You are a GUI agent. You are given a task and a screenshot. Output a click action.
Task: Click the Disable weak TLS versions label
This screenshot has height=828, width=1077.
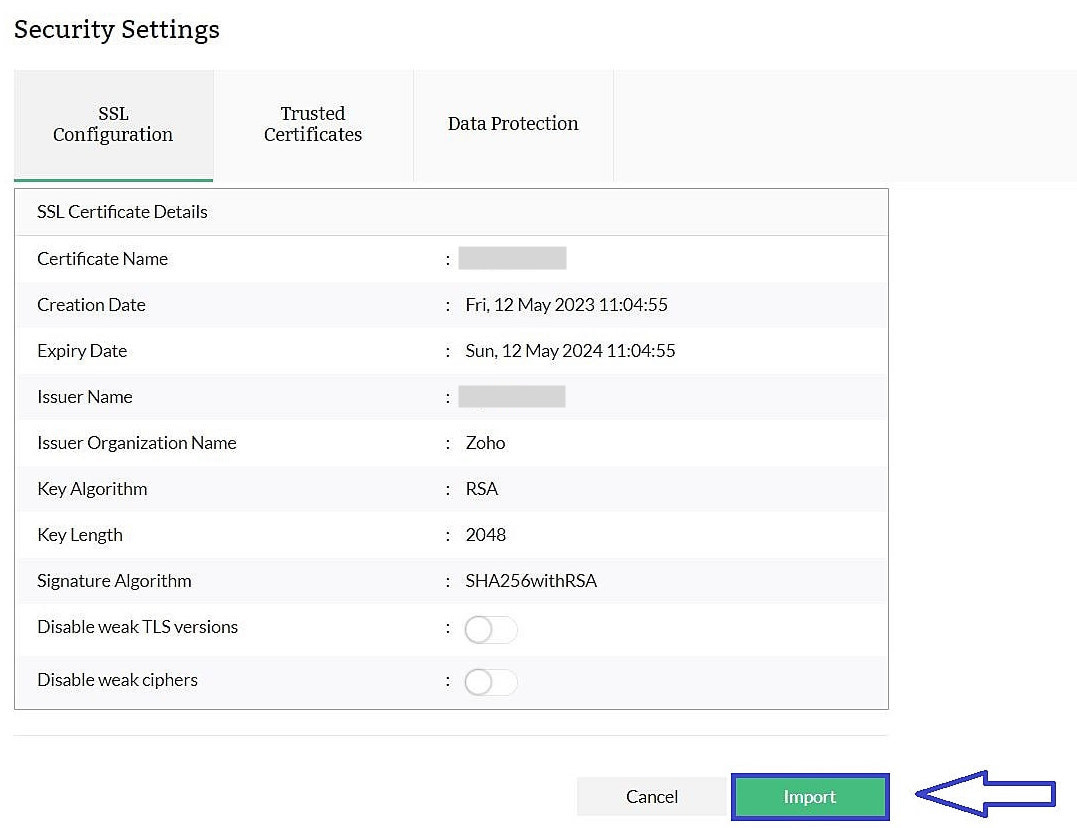coord(137,627)
